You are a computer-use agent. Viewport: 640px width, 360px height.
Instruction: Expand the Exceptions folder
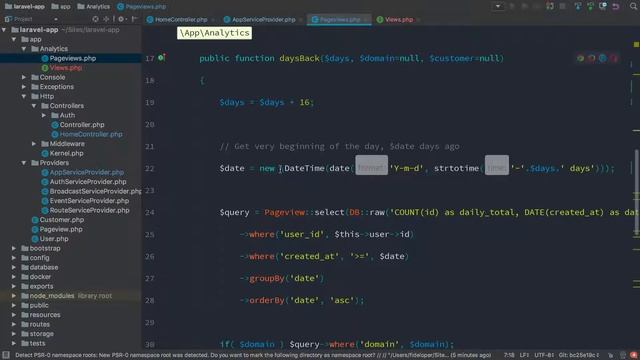24,87
